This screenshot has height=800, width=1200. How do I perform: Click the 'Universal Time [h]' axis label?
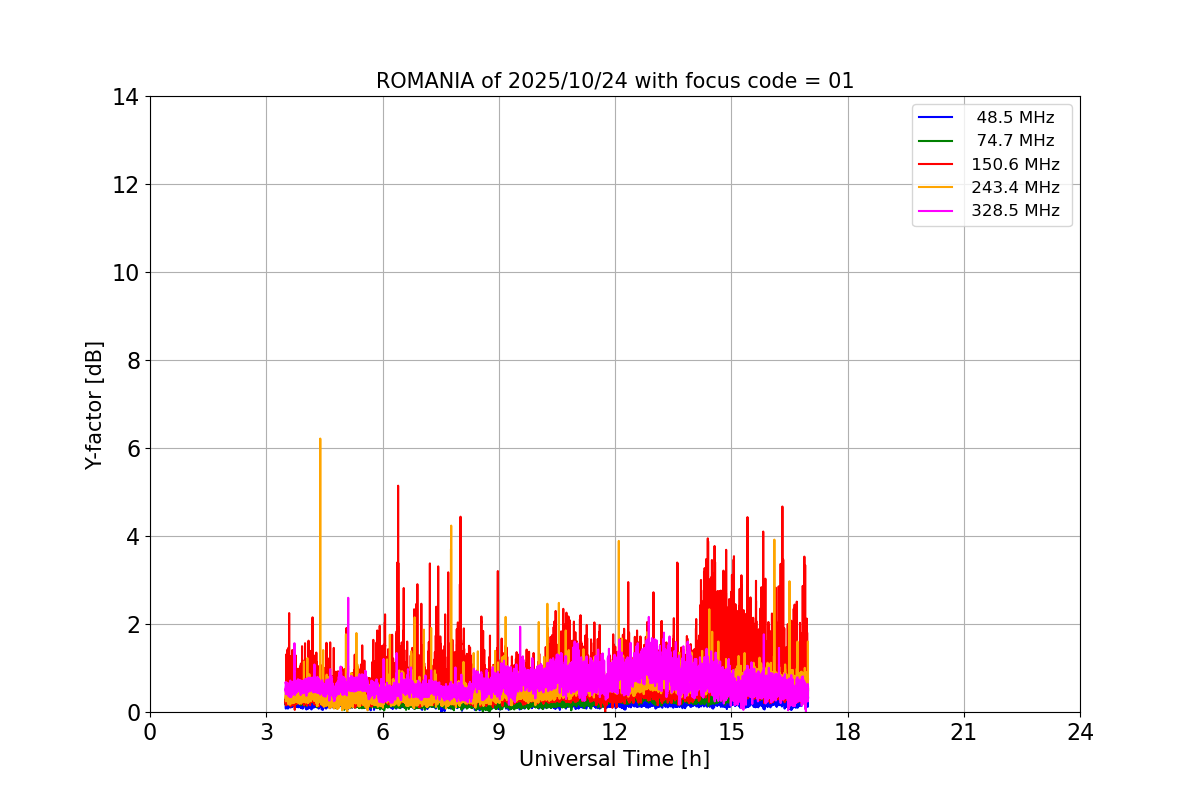point(614,759)
